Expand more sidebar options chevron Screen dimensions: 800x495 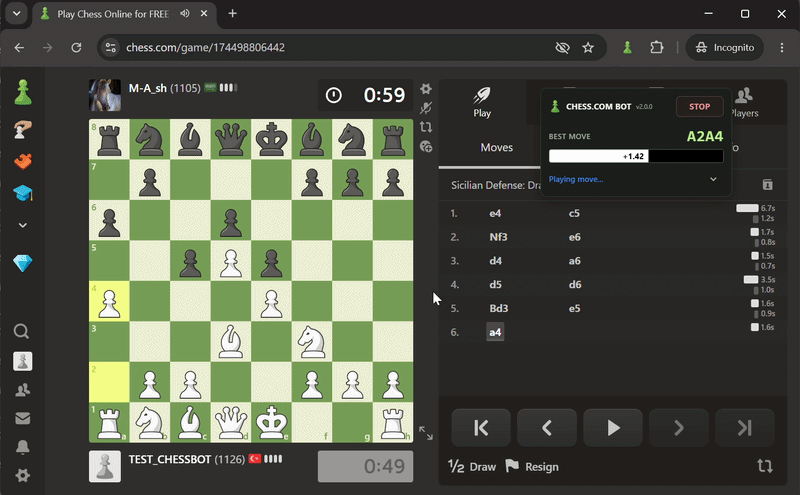[x=22, y=225]
